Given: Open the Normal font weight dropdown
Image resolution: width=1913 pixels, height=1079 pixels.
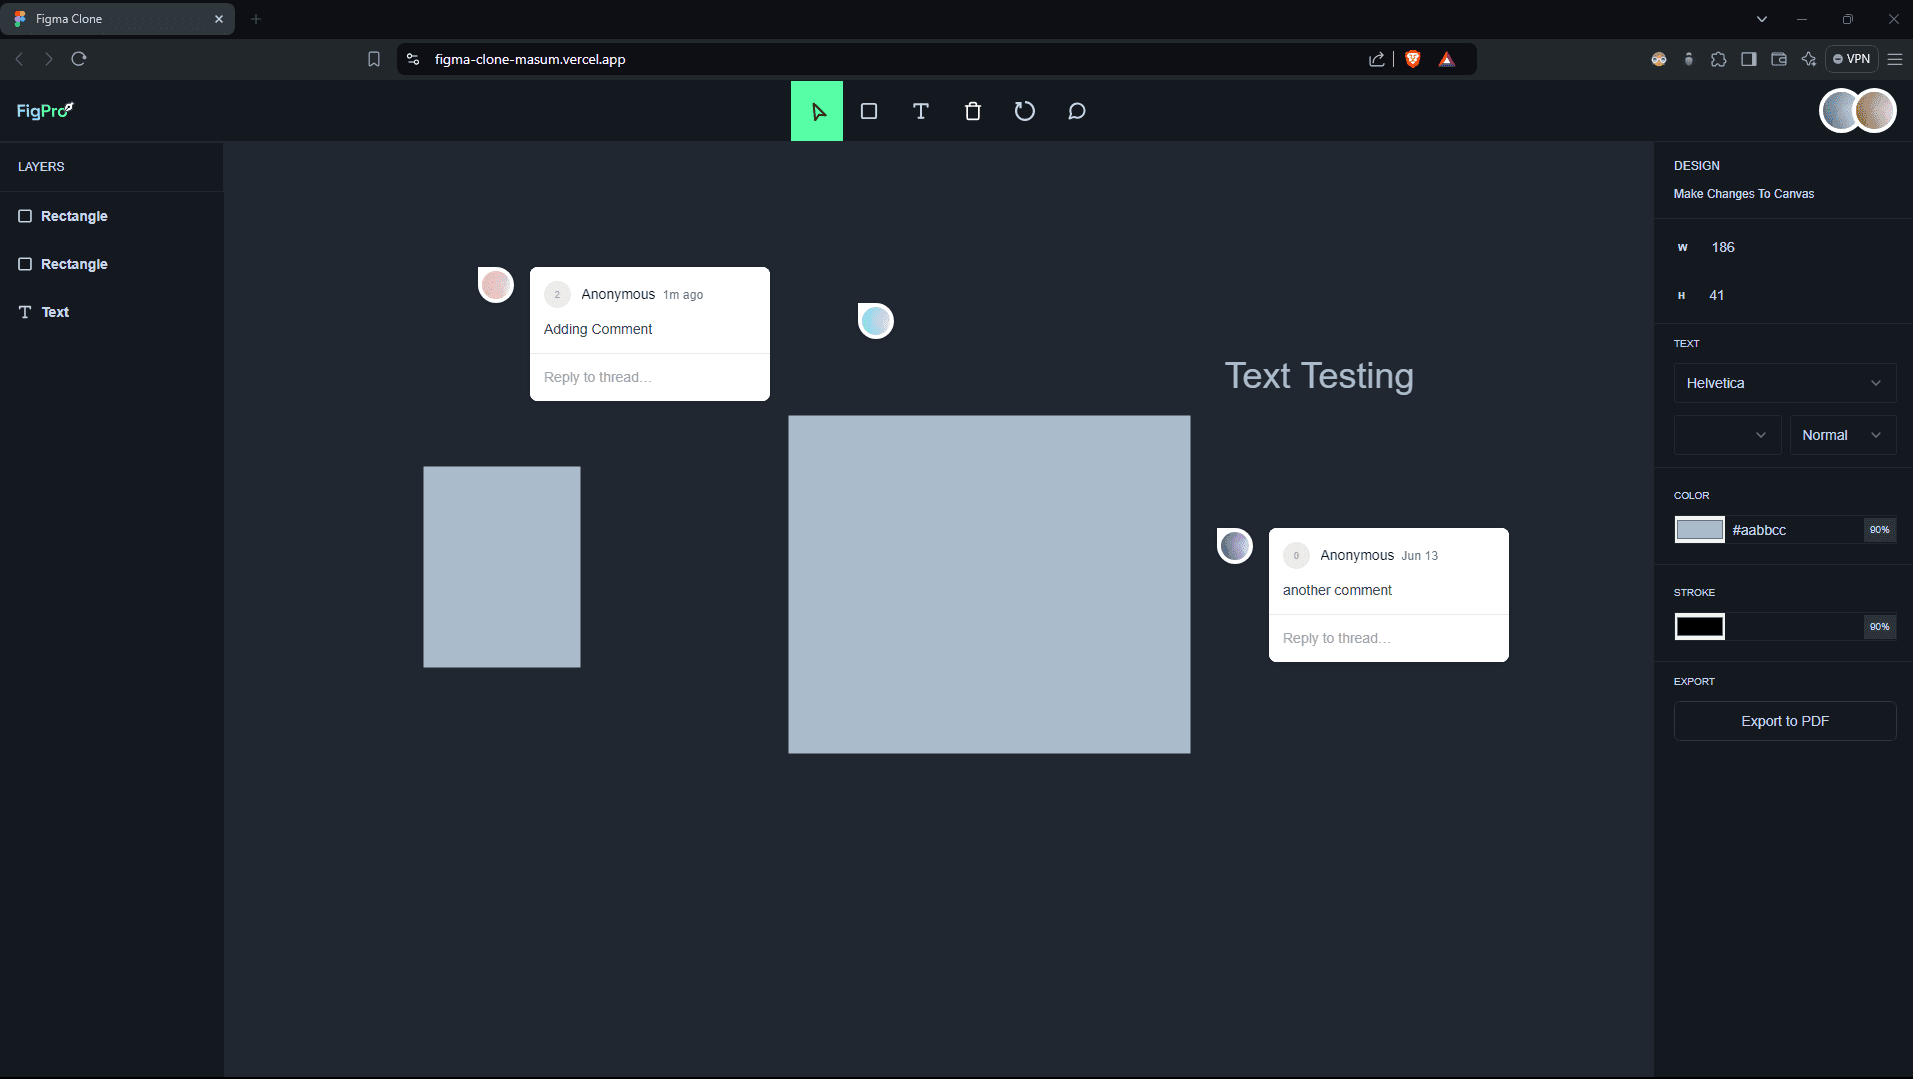Looking at the screenshot, I should [1842, 435].
